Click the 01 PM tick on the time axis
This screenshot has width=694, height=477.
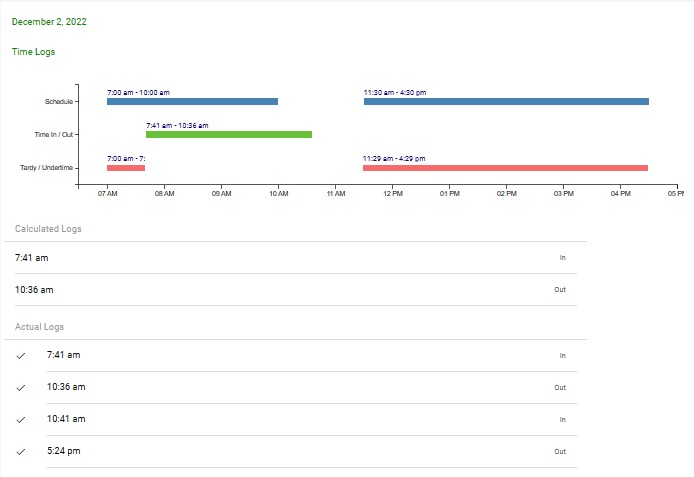coord(448,194)
